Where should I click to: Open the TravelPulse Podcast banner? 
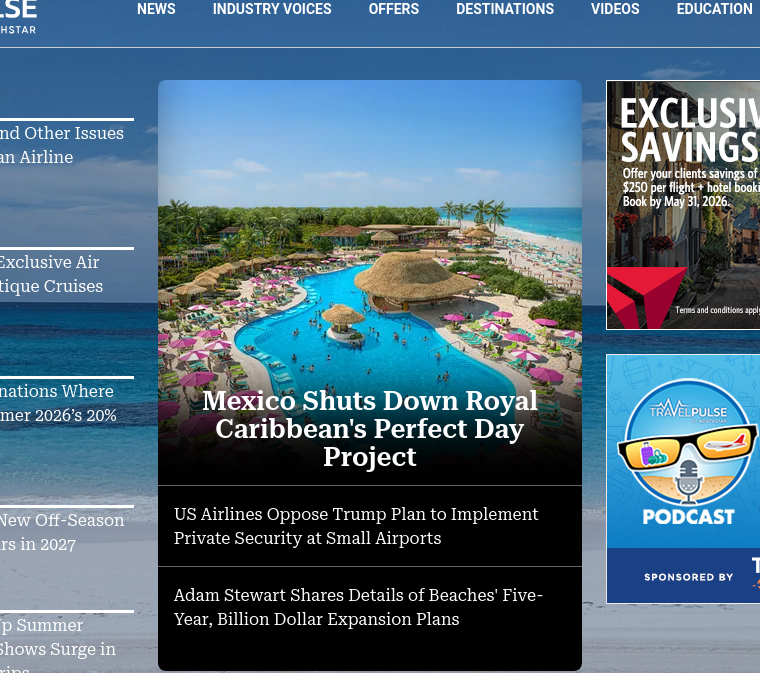(683, 479)
